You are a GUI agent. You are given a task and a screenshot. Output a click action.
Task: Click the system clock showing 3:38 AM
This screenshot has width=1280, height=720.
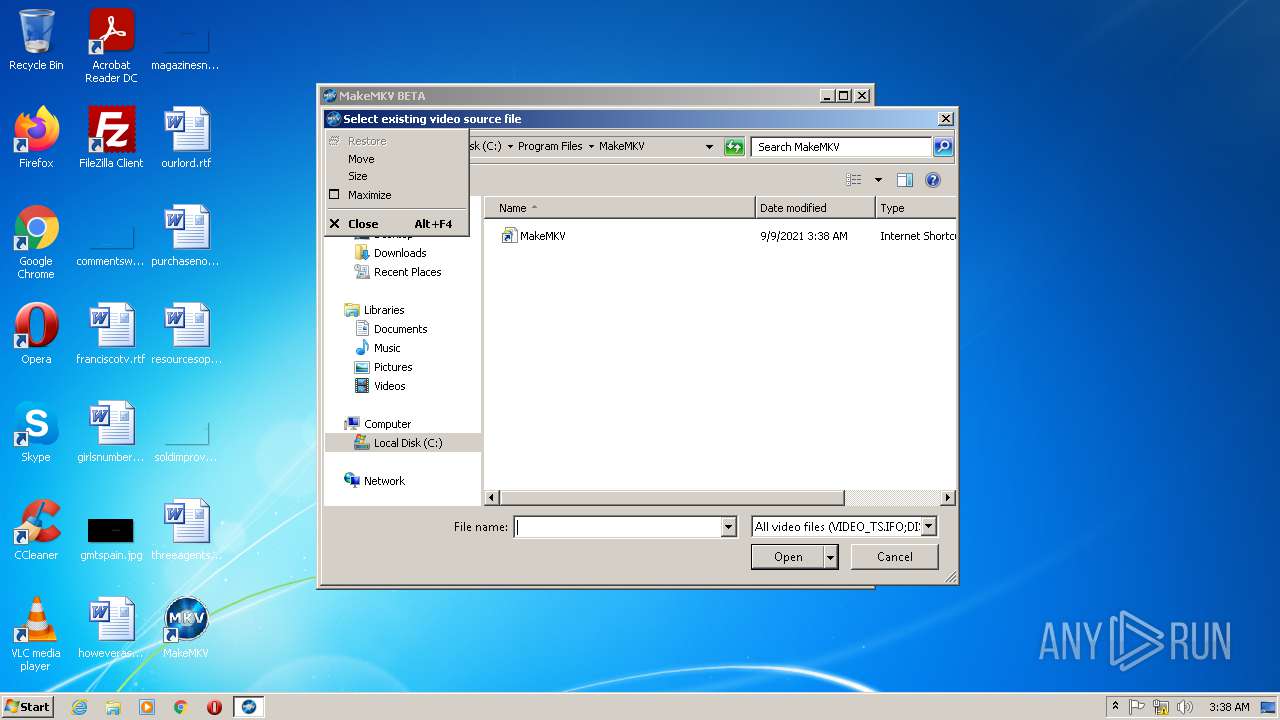pos(1229,707)
